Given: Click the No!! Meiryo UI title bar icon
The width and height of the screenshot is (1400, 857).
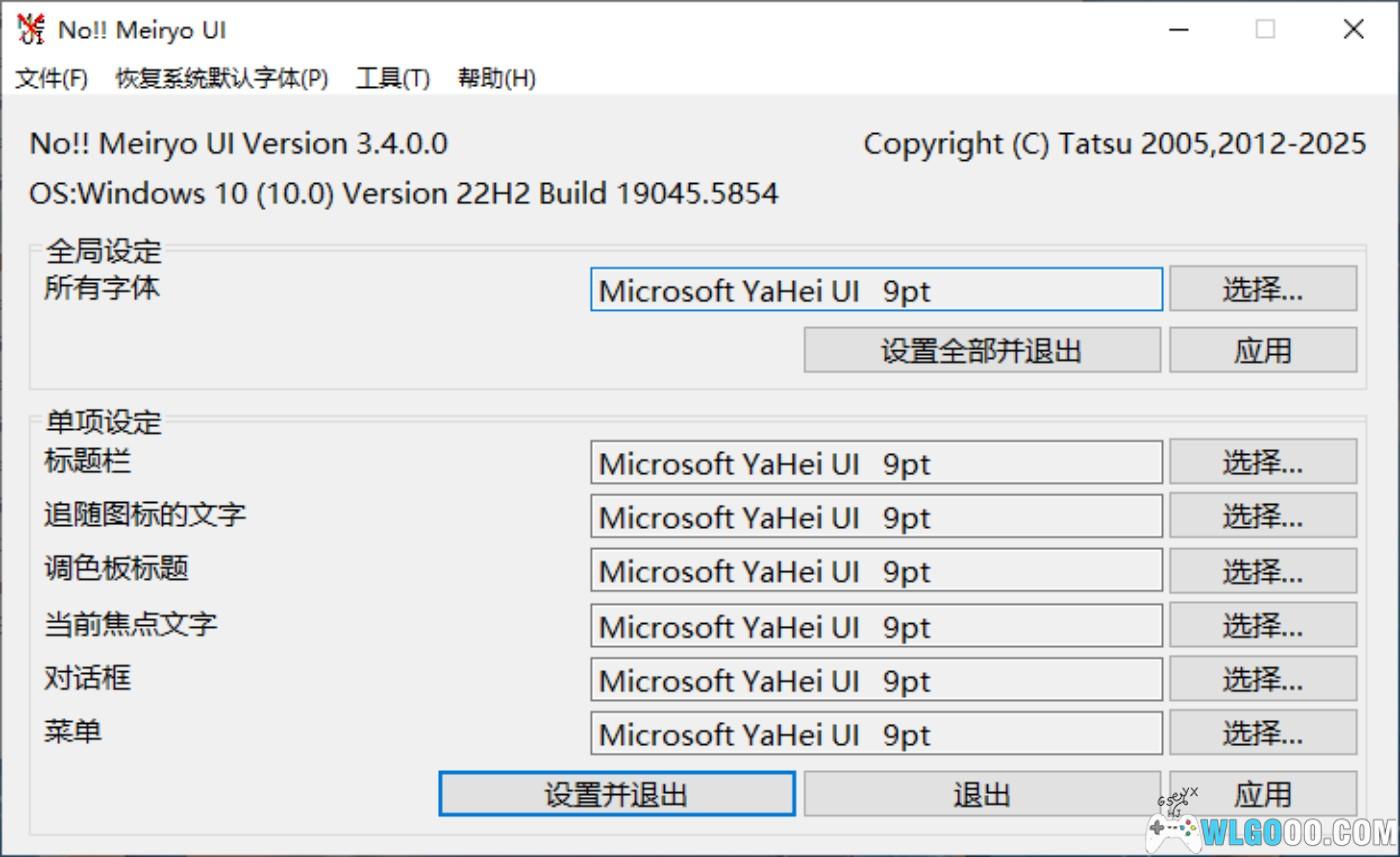Looking at the screenshot, I should tap(31, 30).
